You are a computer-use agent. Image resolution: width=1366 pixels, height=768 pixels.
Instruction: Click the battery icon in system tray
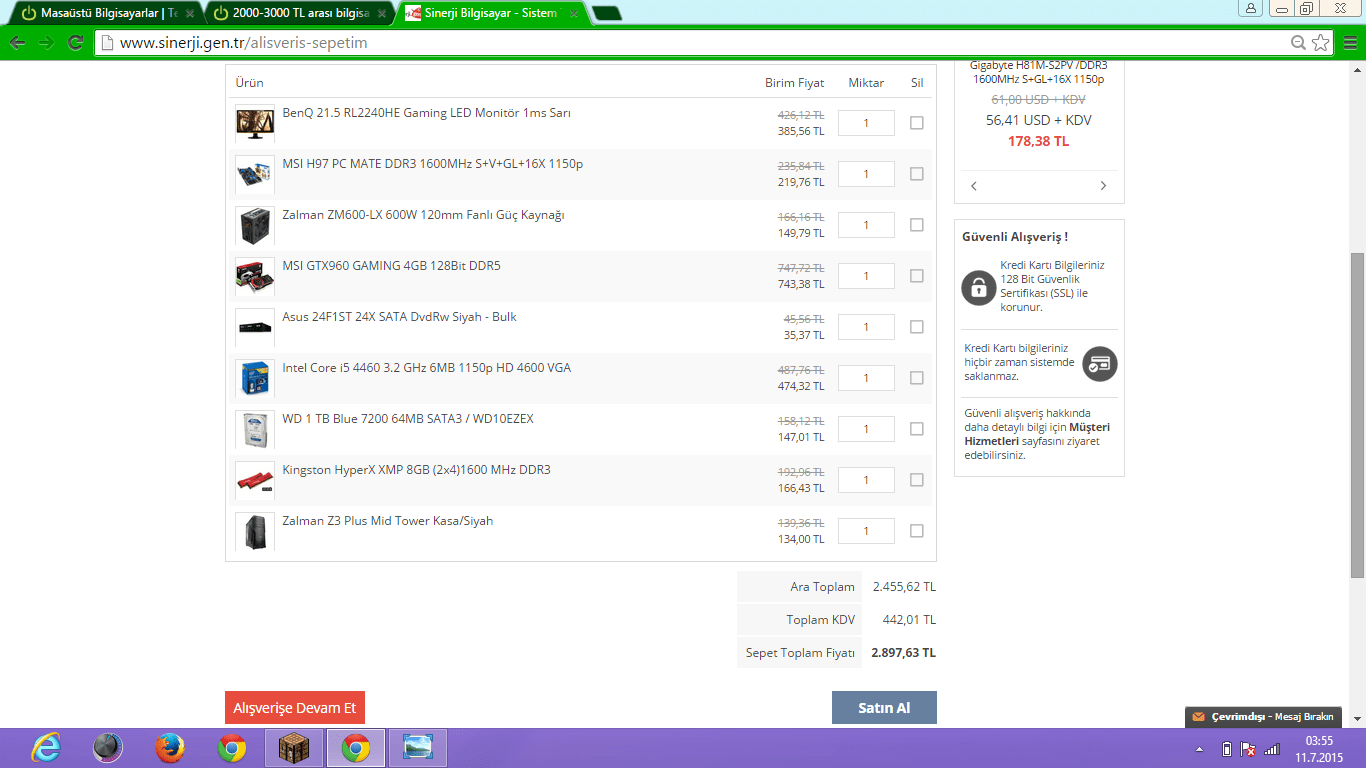(x=1227, y=749)
